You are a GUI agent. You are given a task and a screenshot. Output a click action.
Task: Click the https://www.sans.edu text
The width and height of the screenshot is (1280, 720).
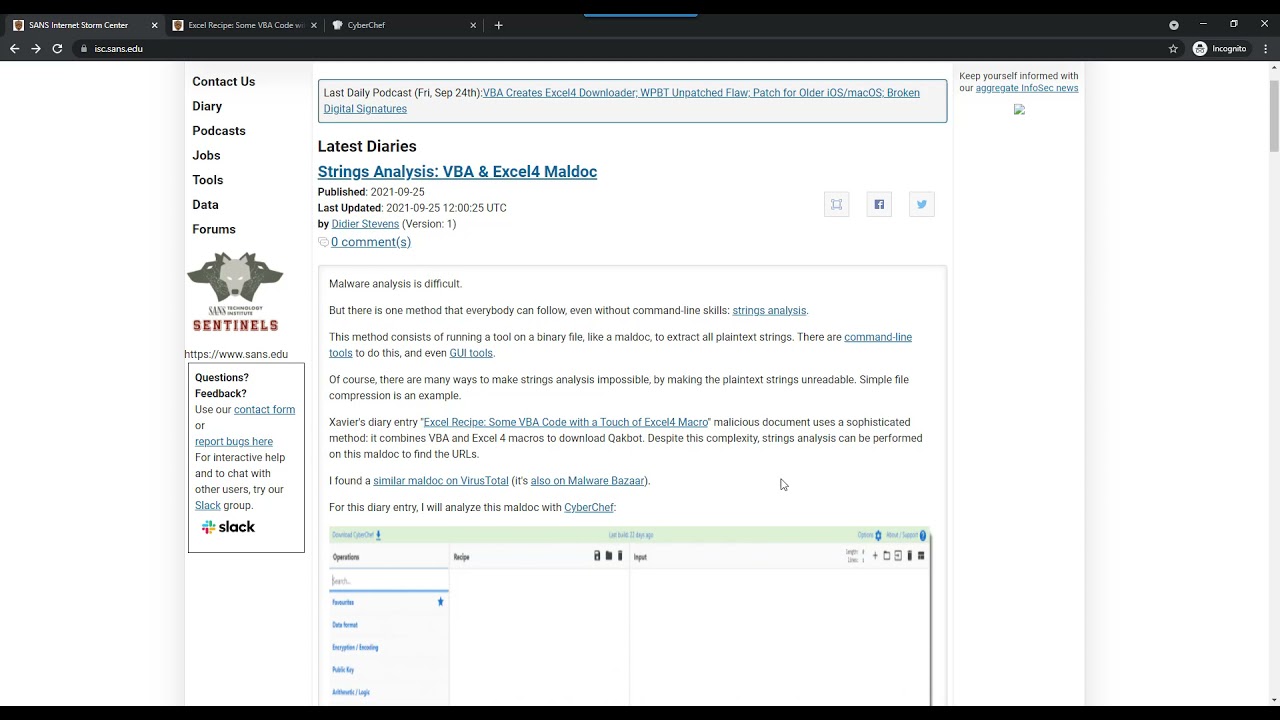pyautogui.click(x=236, y=354)
